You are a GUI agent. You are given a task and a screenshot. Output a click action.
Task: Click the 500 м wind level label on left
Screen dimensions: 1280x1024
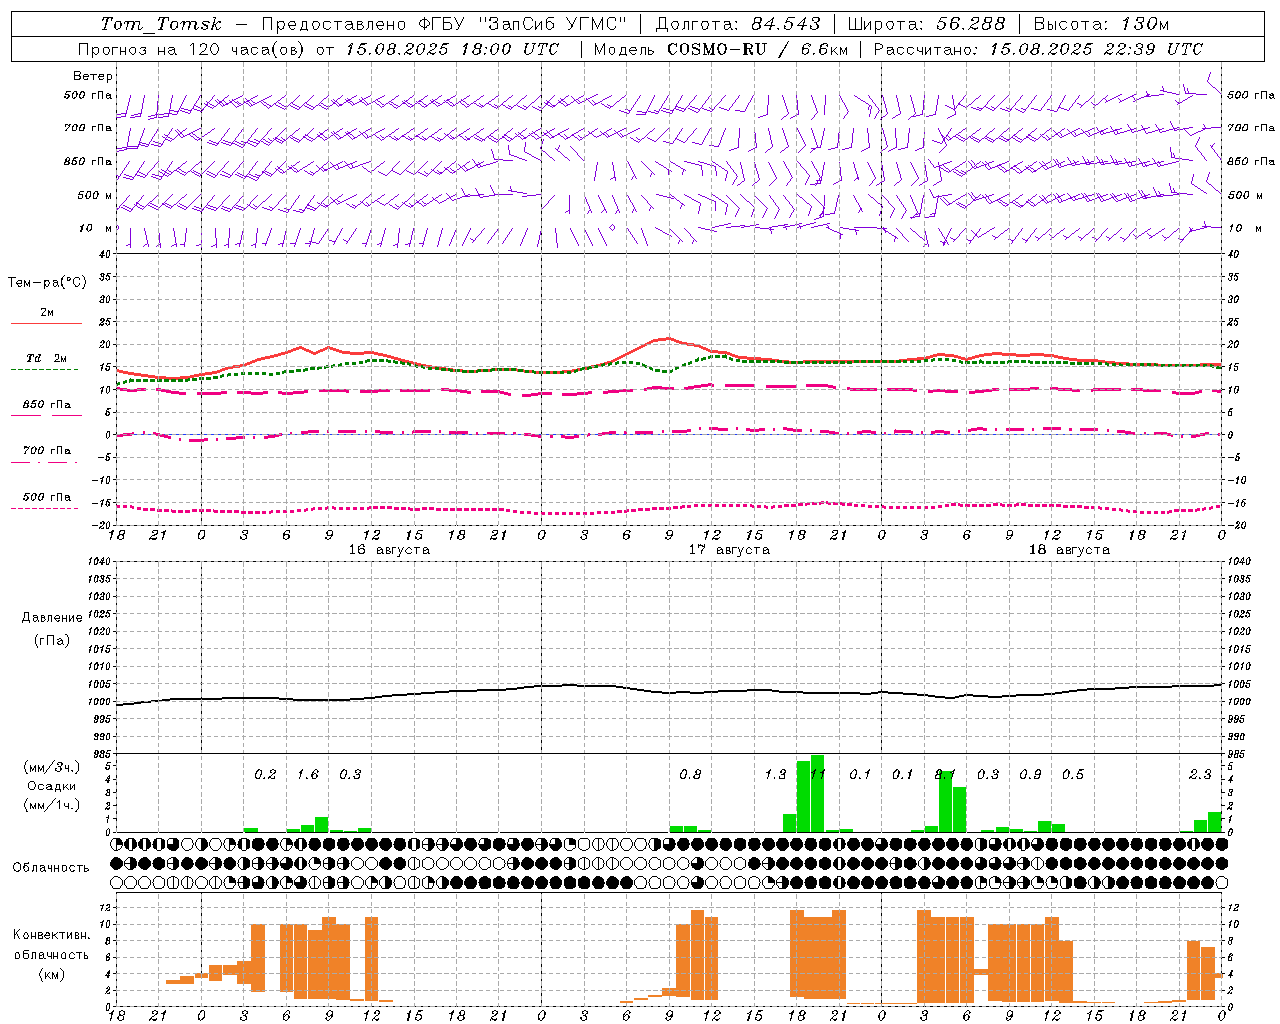point(95,195)
